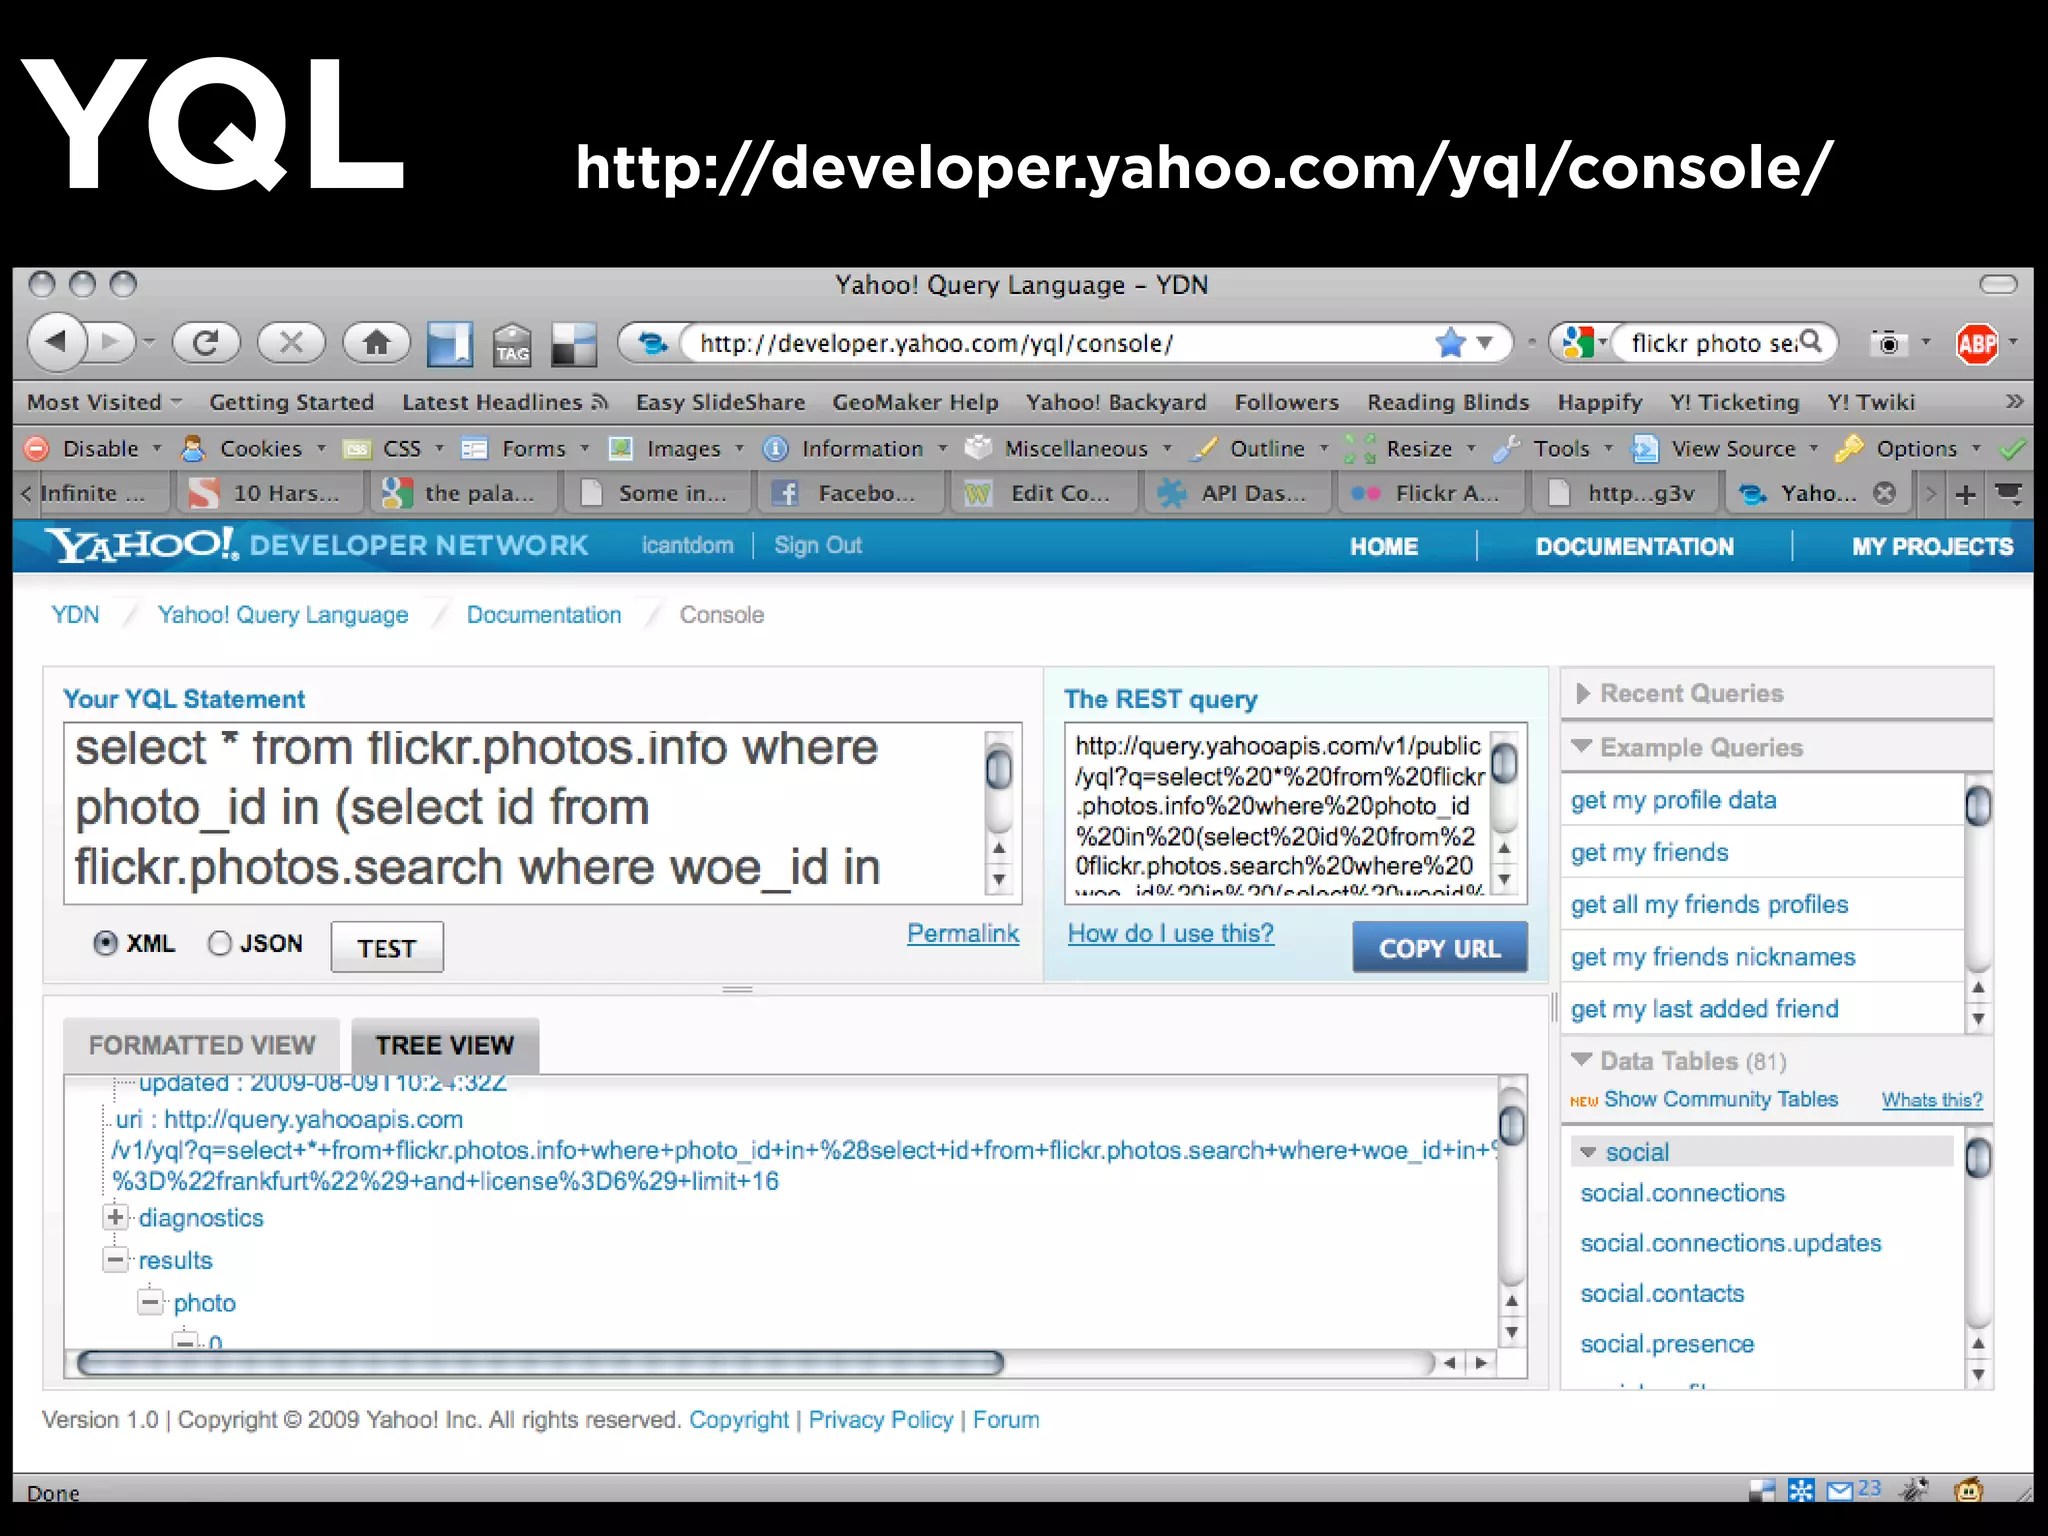Click the Stop loading X button

(291, 343)
